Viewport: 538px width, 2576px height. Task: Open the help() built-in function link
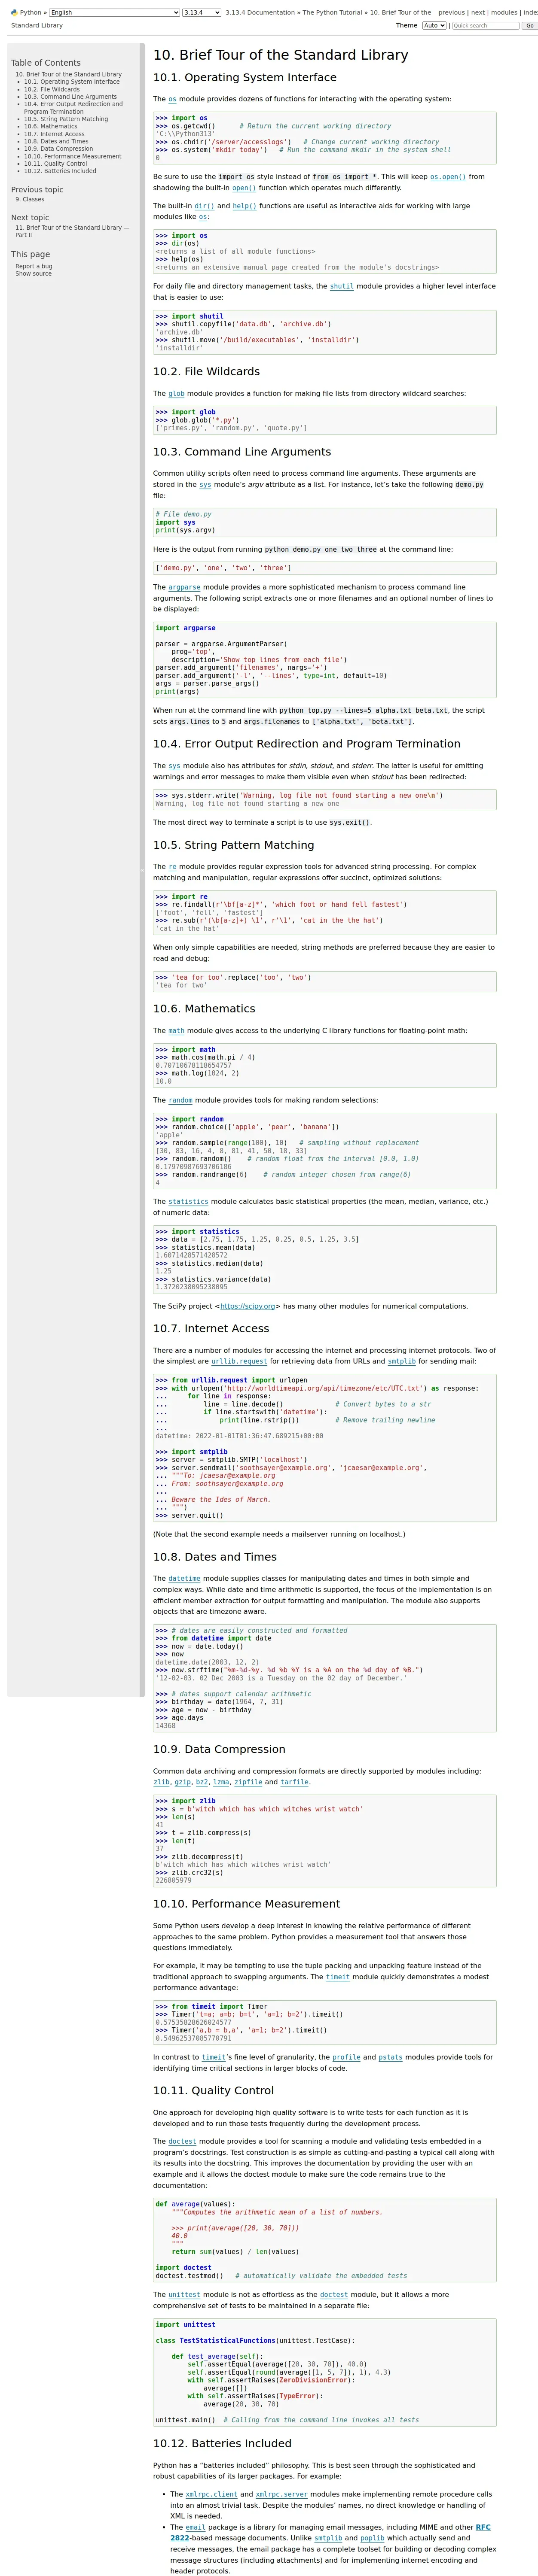click(x=245, y=206)
